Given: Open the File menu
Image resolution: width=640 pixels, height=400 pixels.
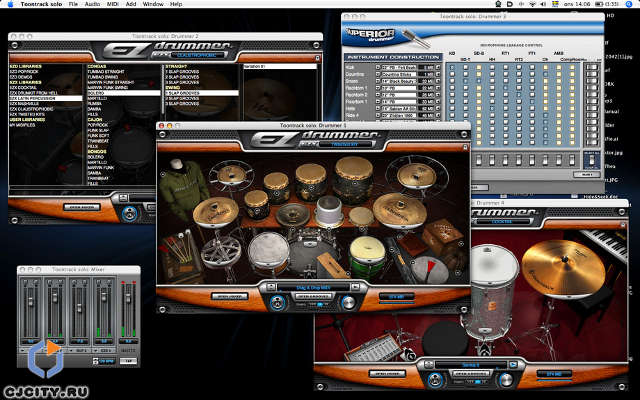Looking at the screenshot, I should (x=73, y=4).
